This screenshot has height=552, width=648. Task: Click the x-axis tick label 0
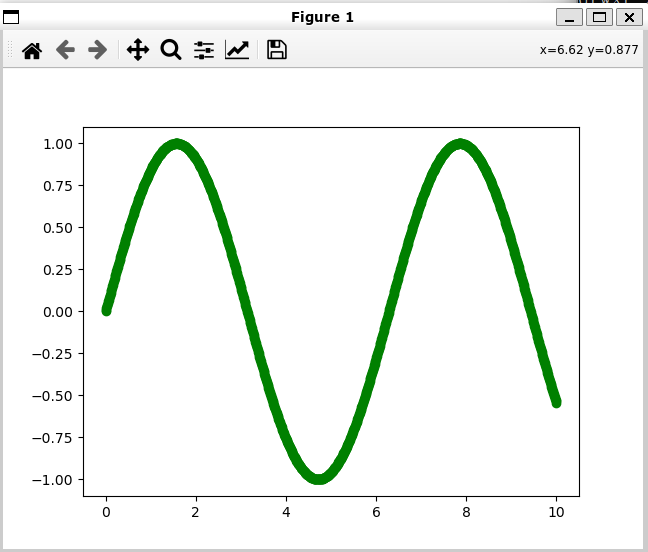point(106,512)
